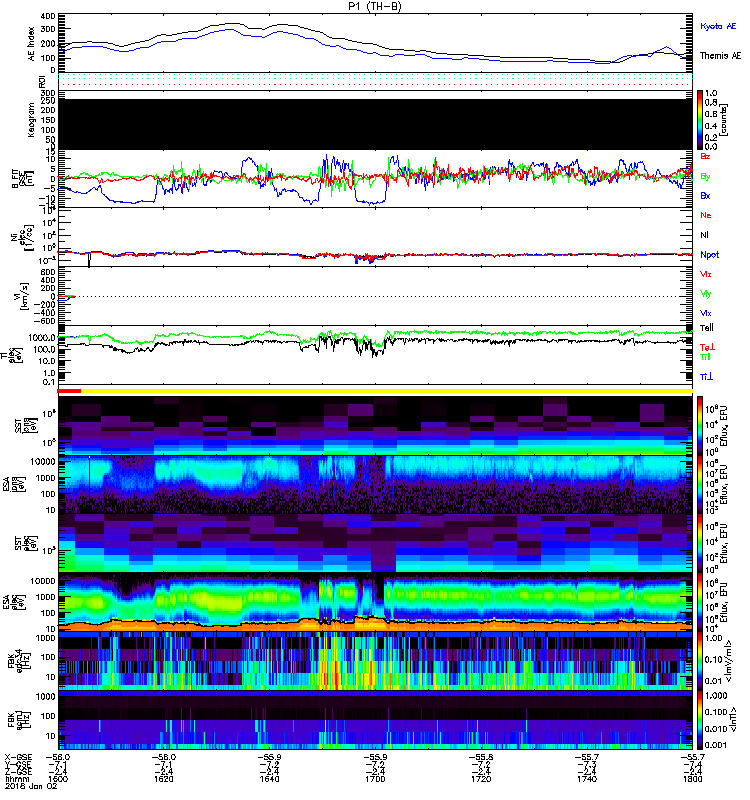Click the 1600 time axis label

pos(58,779)
